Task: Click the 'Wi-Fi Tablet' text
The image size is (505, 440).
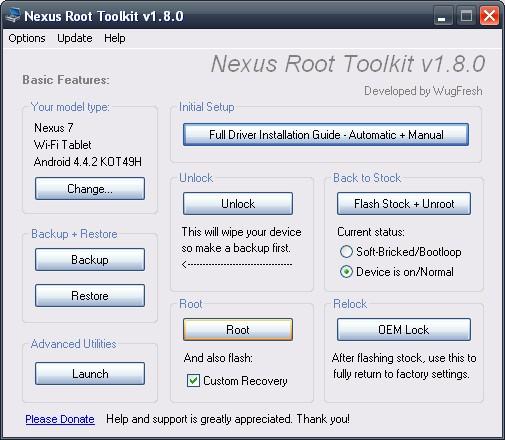Action: [x=62, y=145]
